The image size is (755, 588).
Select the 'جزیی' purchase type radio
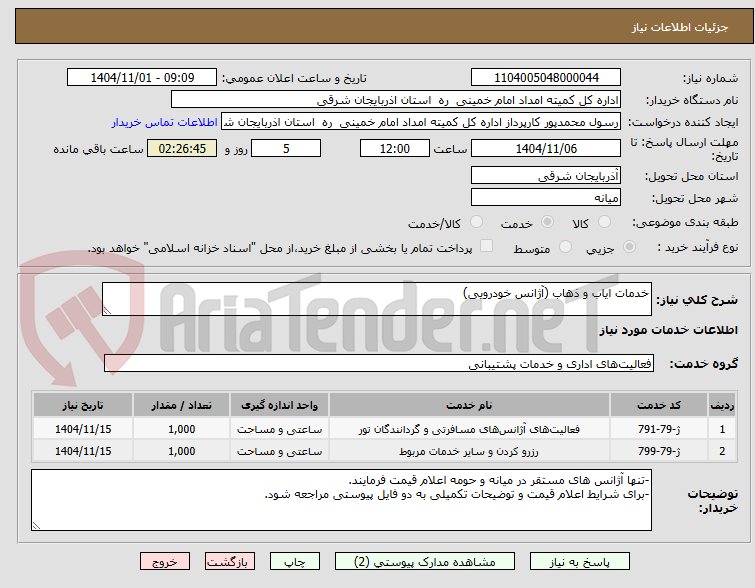629,247
